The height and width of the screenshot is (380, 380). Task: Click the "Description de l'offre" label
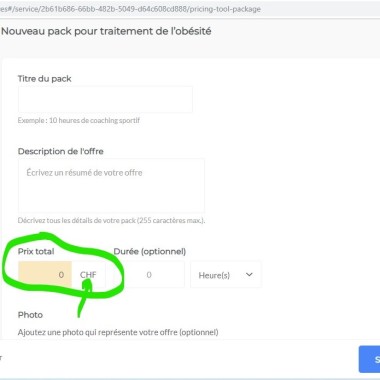coord(61,151)
